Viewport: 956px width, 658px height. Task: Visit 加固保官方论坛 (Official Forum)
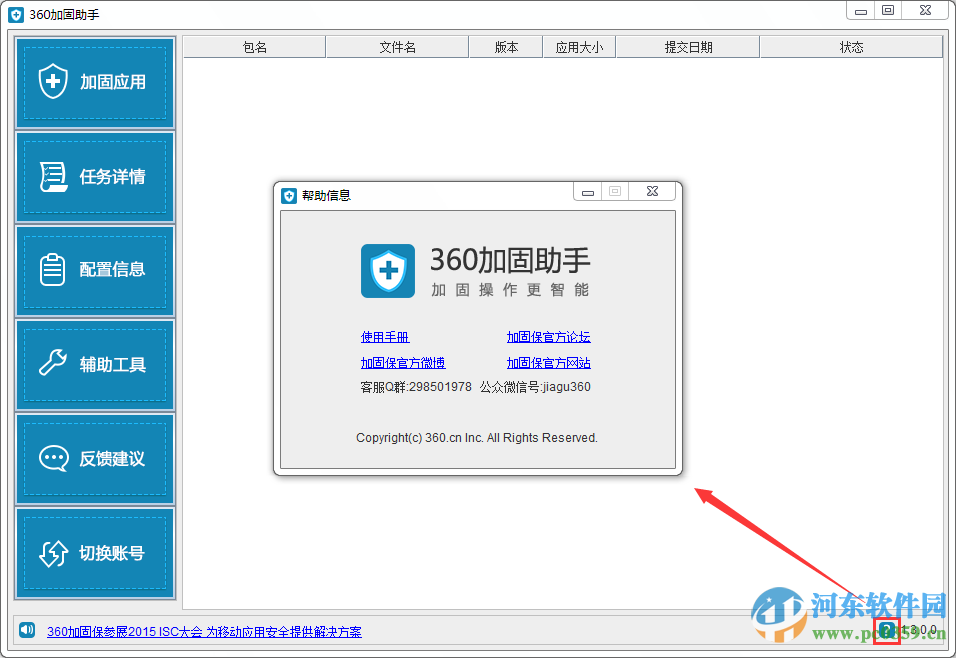(x=548, y=337)
